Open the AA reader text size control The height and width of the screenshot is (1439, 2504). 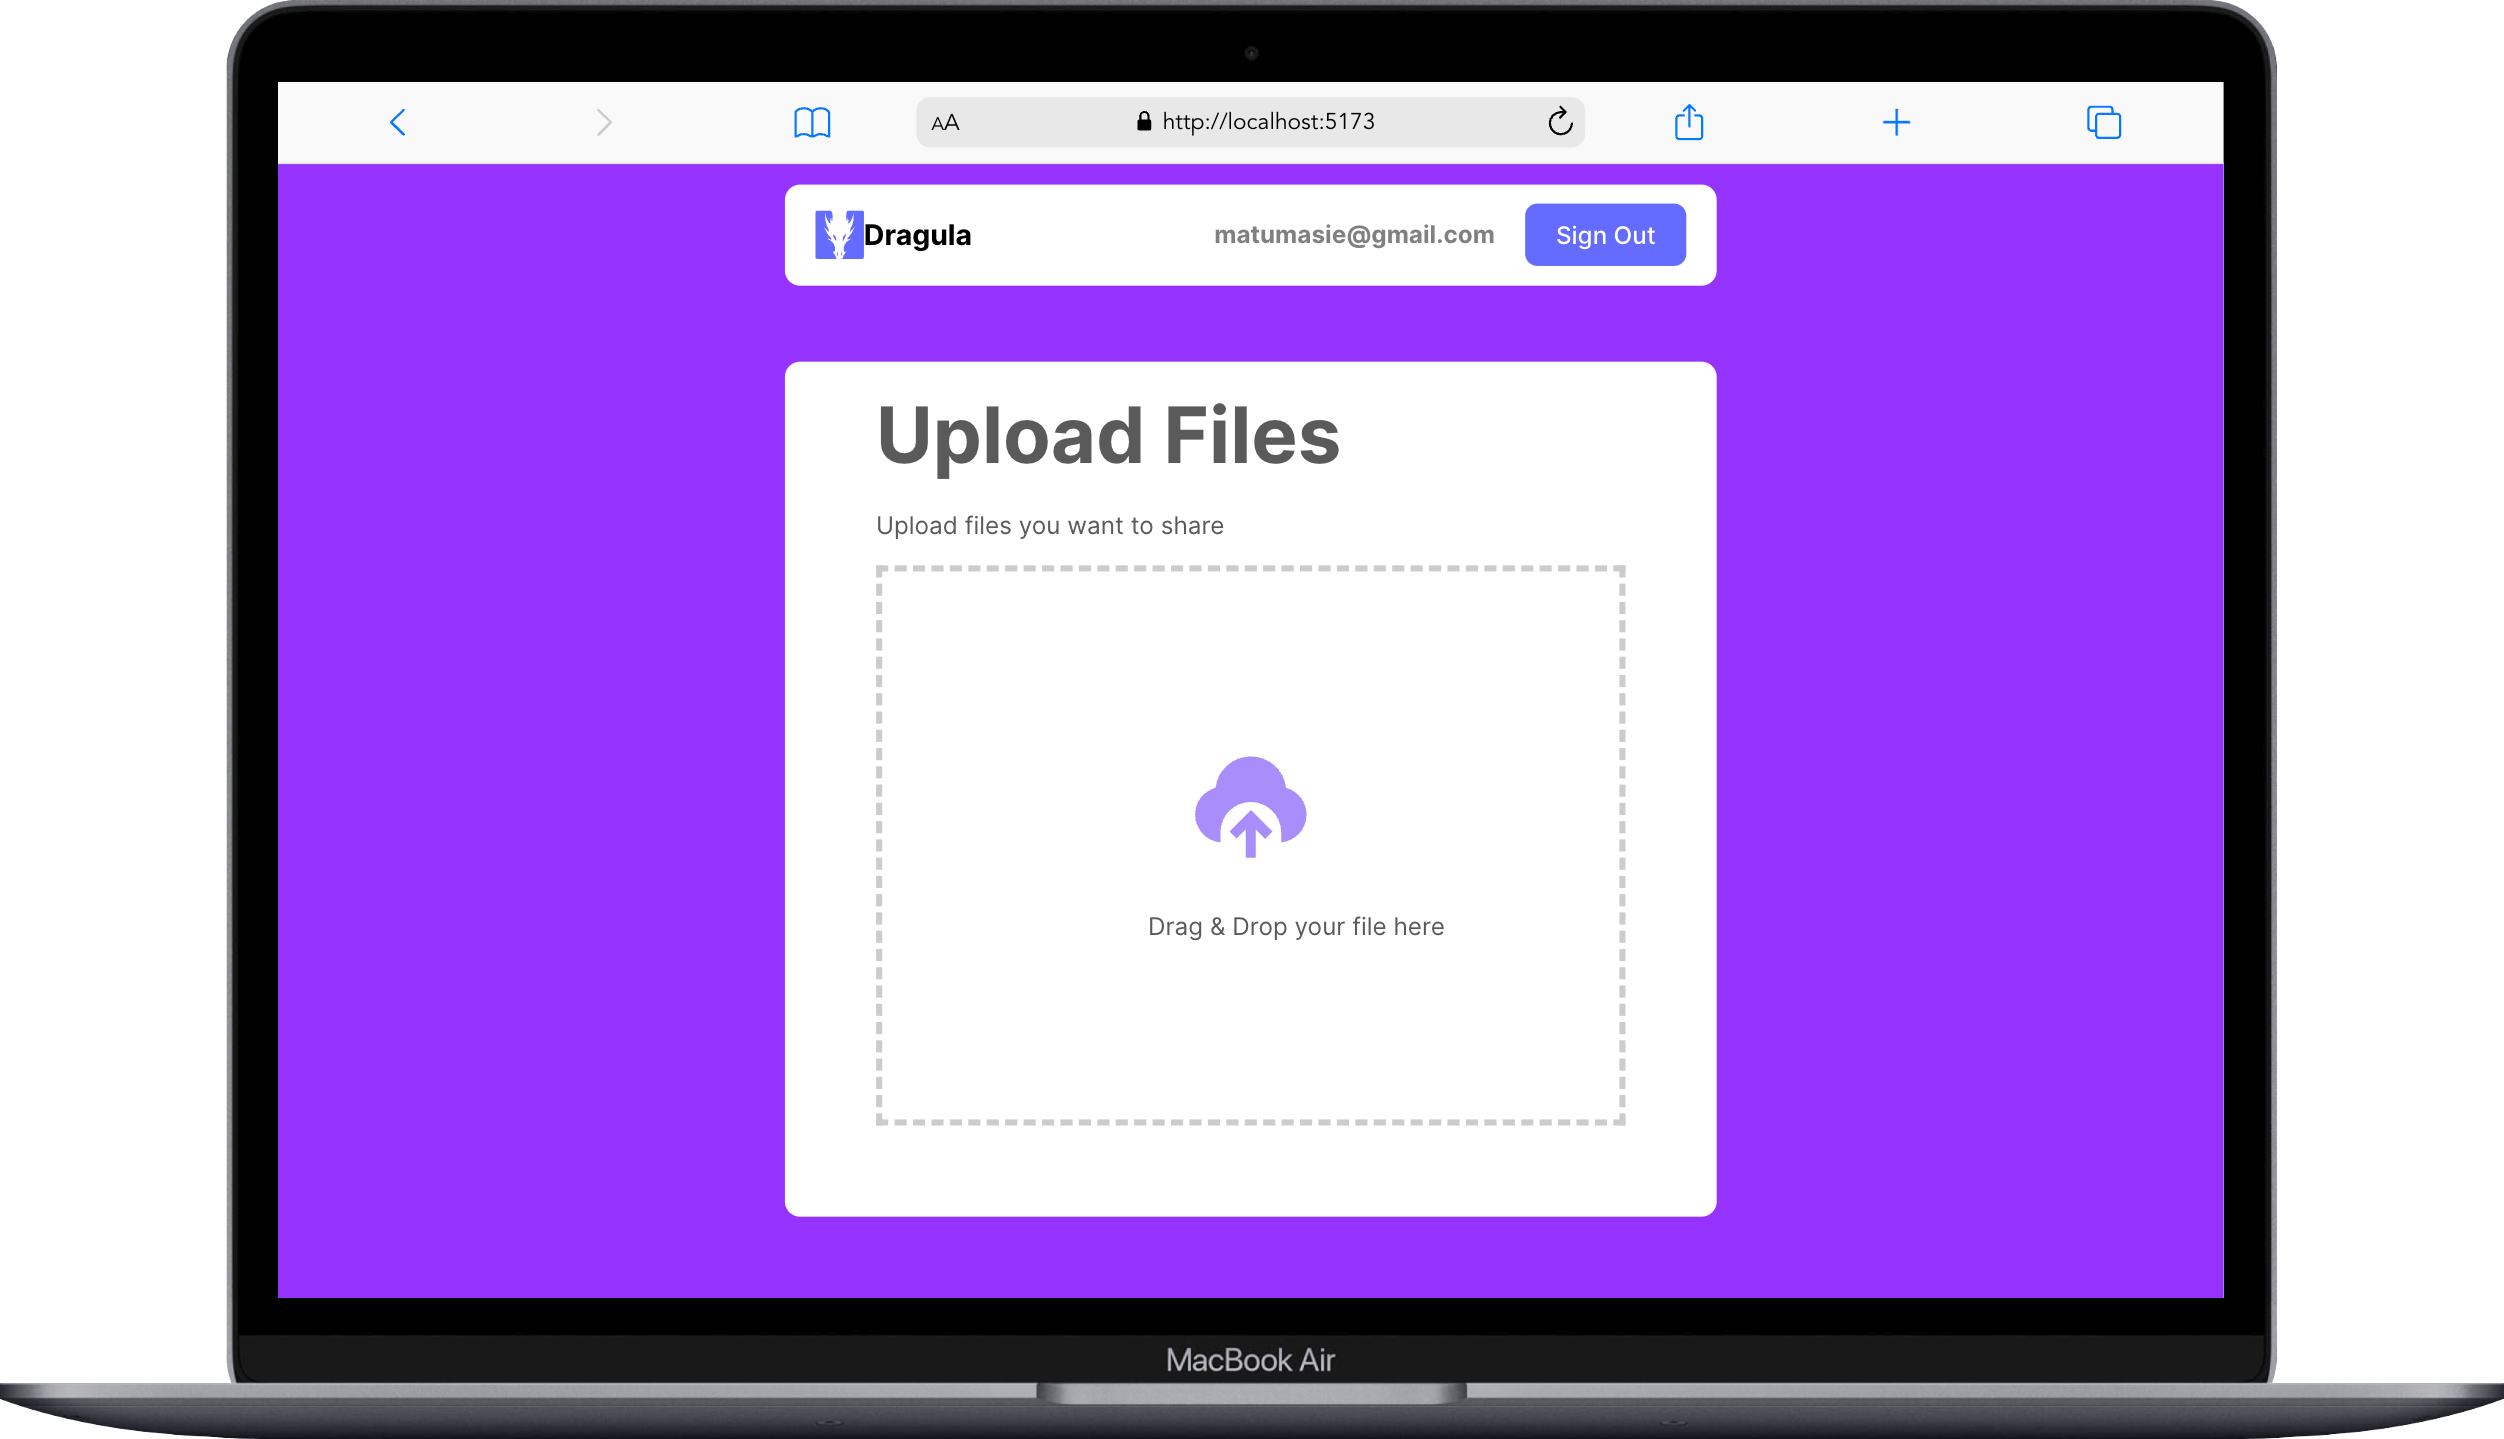[x=945, y=123]
